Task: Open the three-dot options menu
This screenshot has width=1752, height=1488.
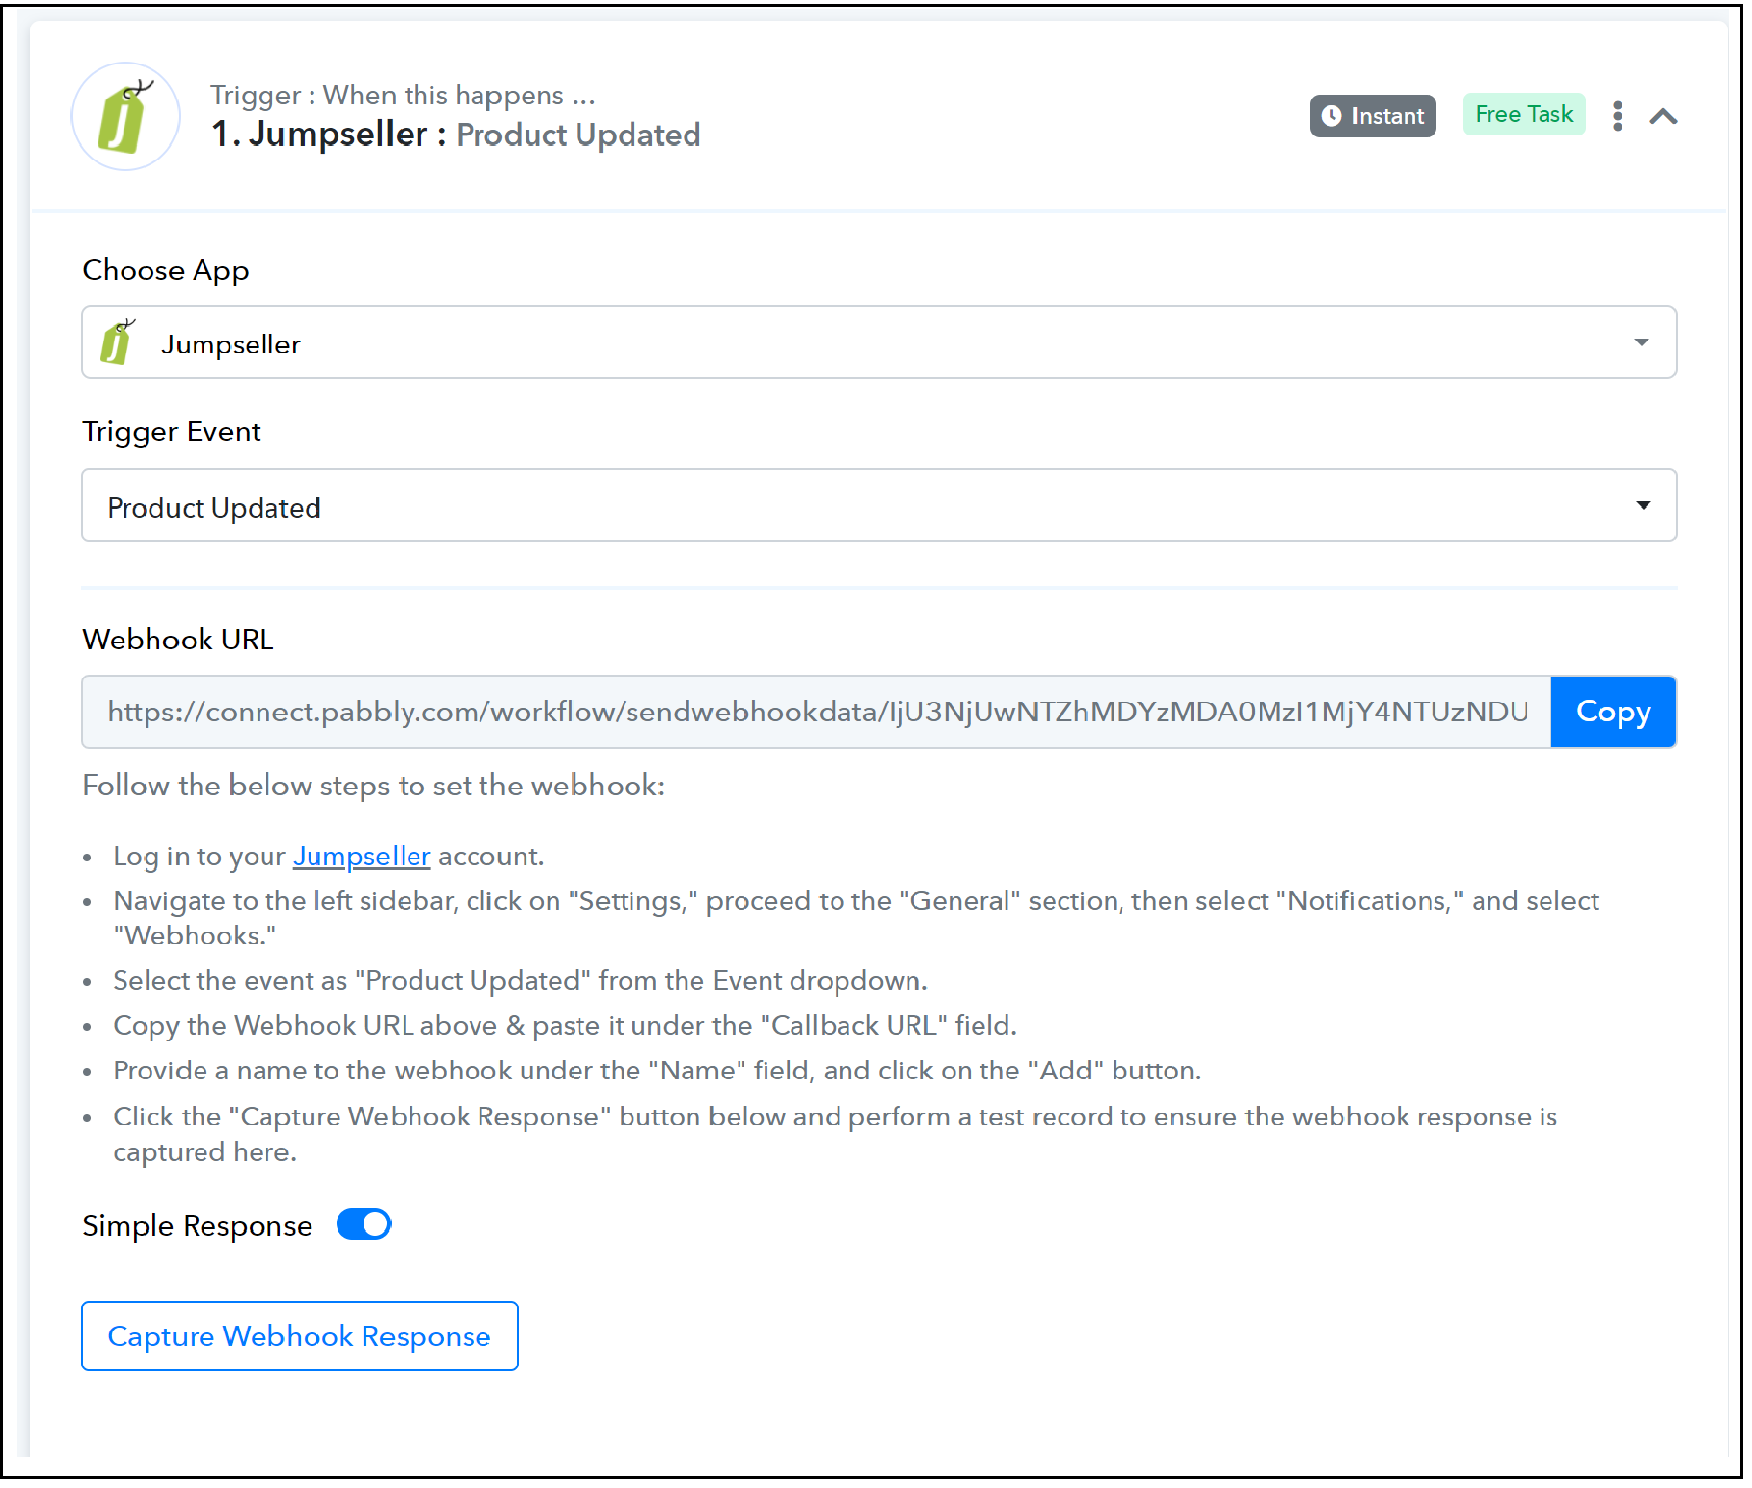Action: pyautogui.click(x=1617, y=116)
